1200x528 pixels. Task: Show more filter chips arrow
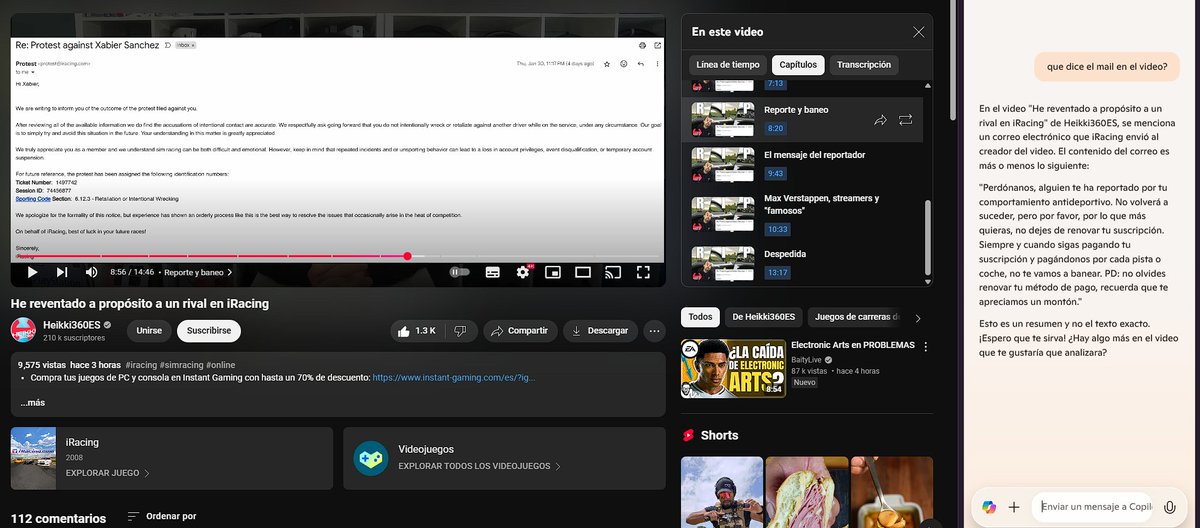918,317
